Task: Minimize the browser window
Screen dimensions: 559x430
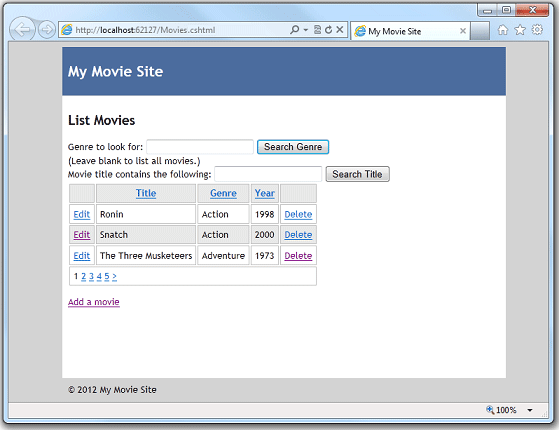Action: click(487, 10)
